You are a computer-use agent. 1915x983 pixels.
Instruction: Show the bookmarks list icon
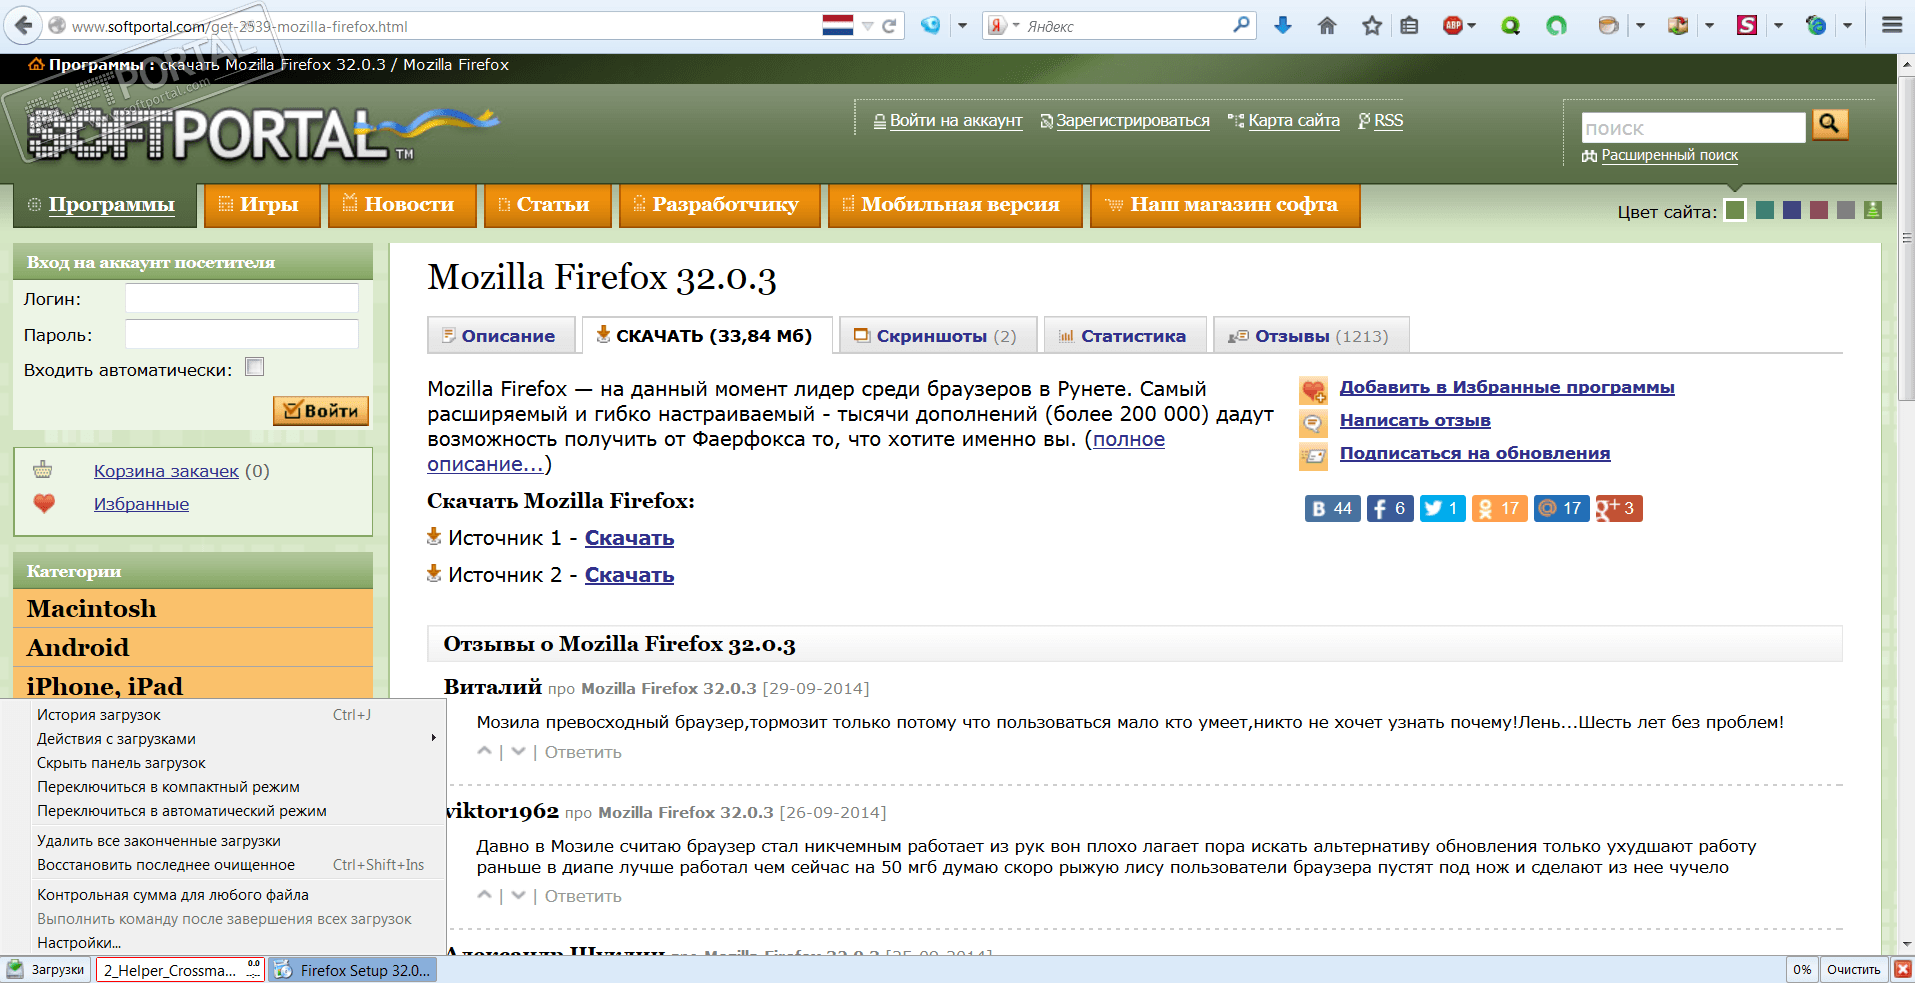pos(1409,25)
